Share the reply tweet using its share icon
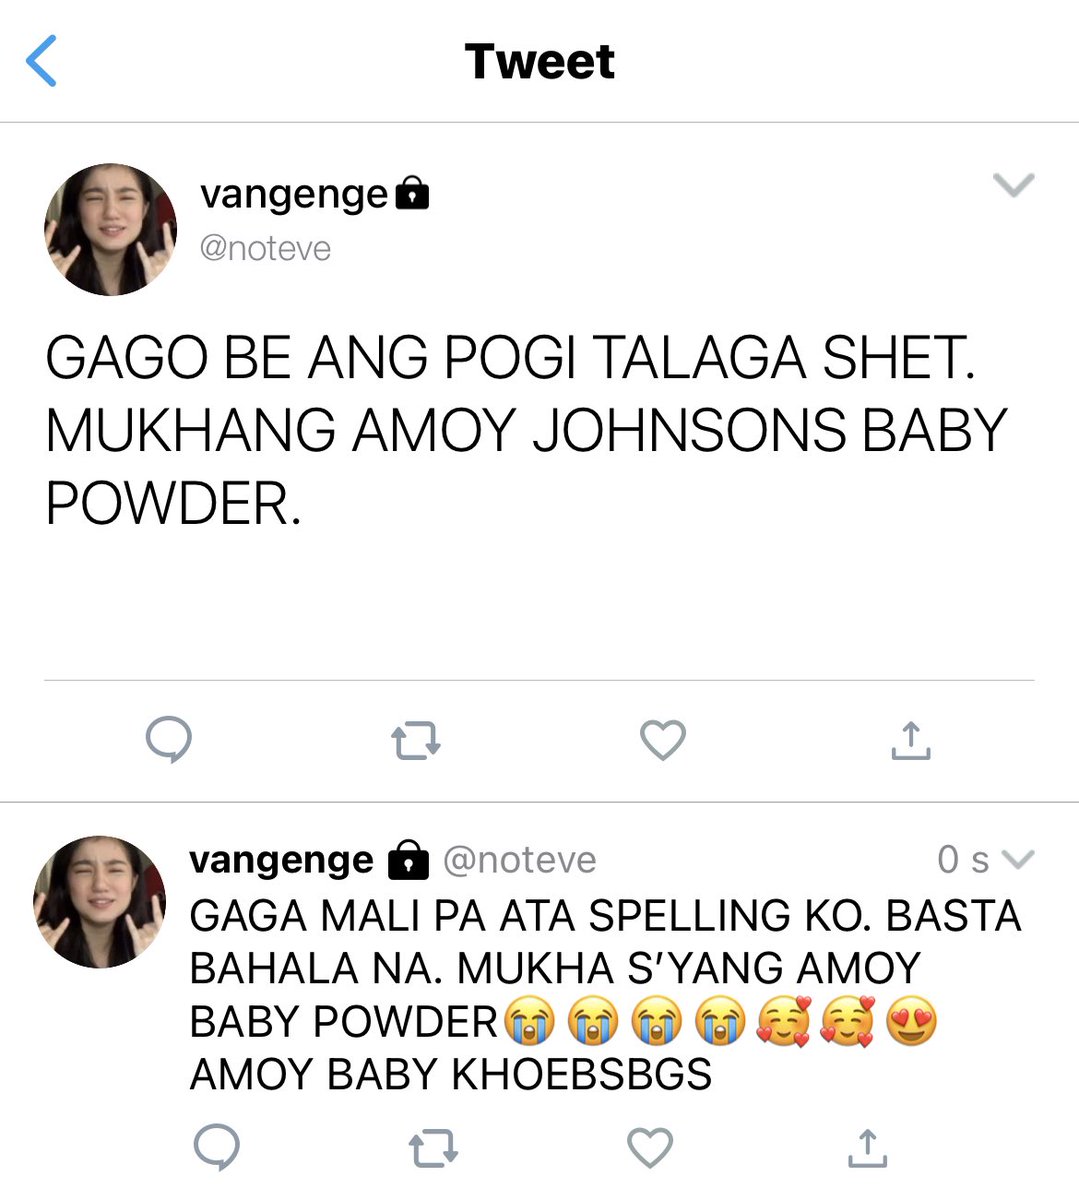This screenshot has height=1200, width=1079. (x=867, y=1147)
